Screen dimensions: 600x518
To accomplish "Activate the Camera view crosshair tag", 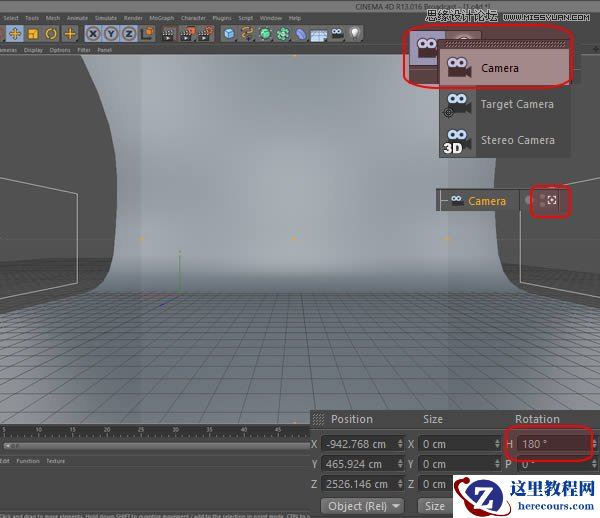I will (x=552, y=200).
